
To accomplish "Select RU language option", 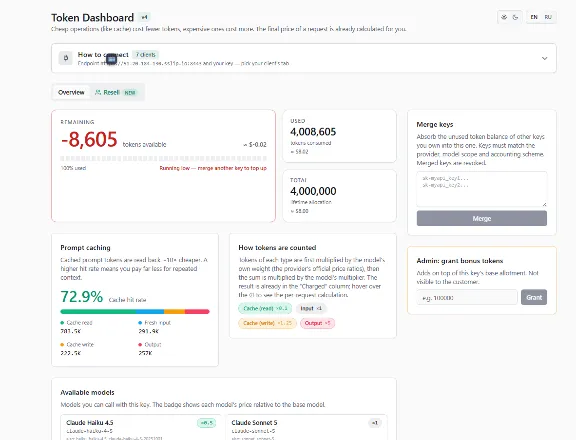I will click(x=548, y=17).
